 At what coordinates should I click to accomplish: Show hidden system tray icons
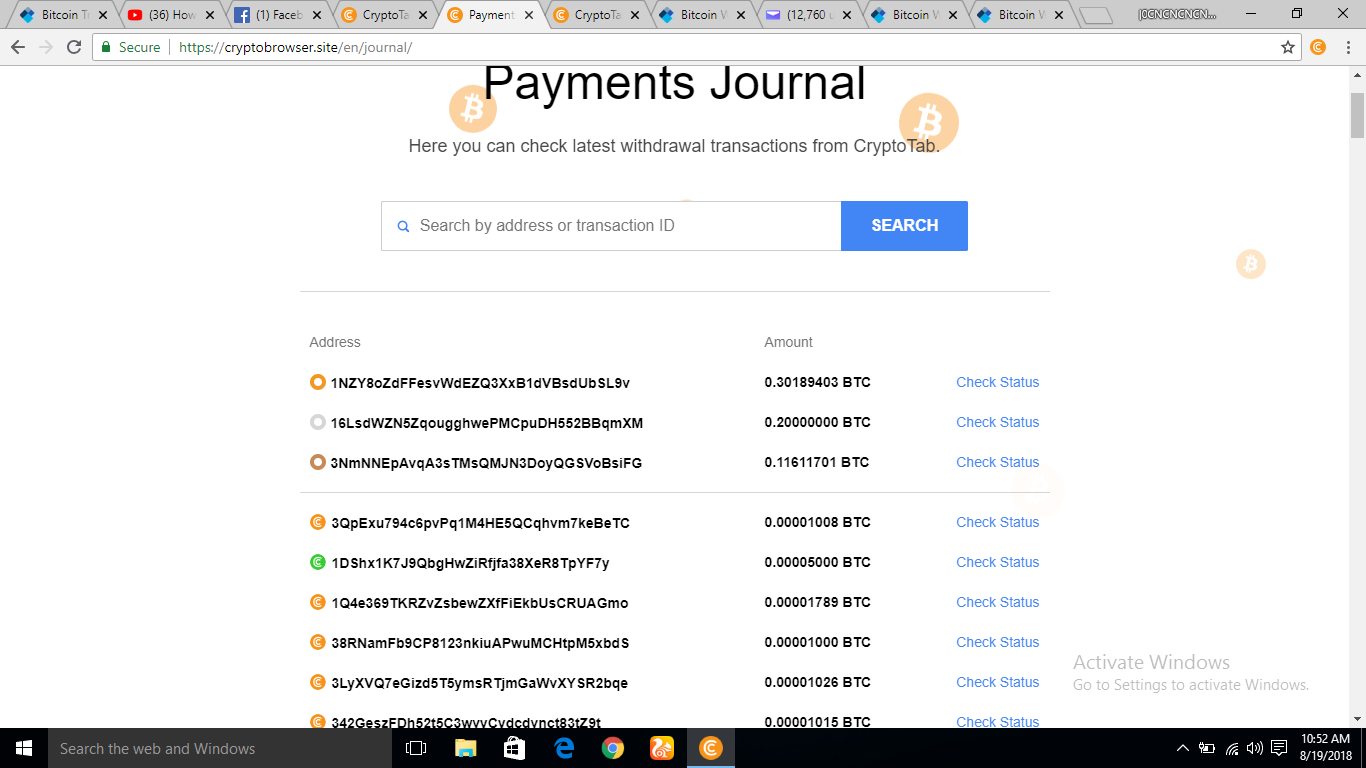point(1183,748)
